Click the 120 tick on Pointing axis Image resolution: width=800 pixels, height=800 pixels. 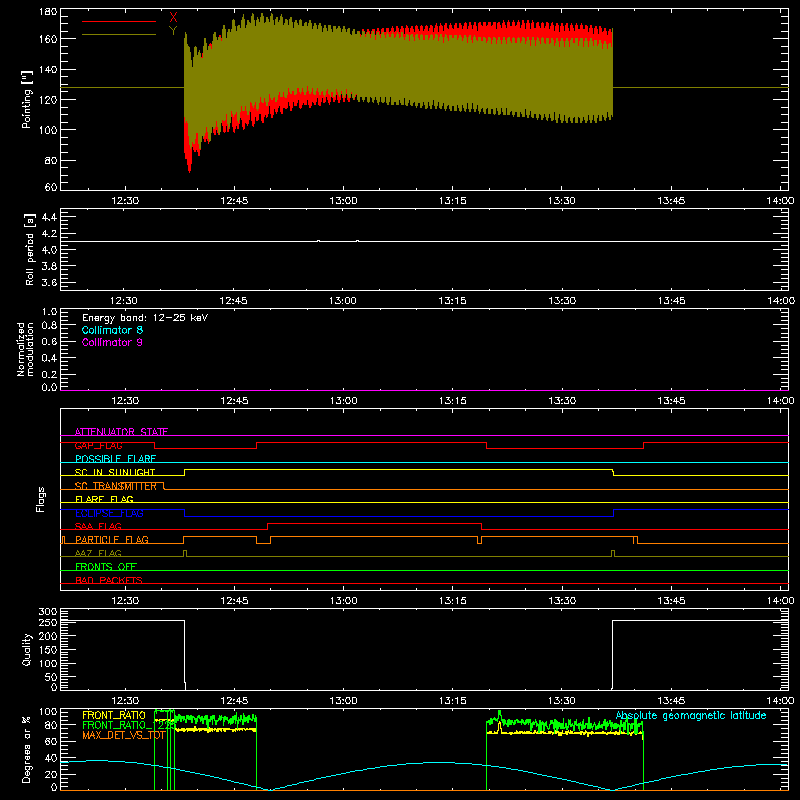tap(48, 99)
